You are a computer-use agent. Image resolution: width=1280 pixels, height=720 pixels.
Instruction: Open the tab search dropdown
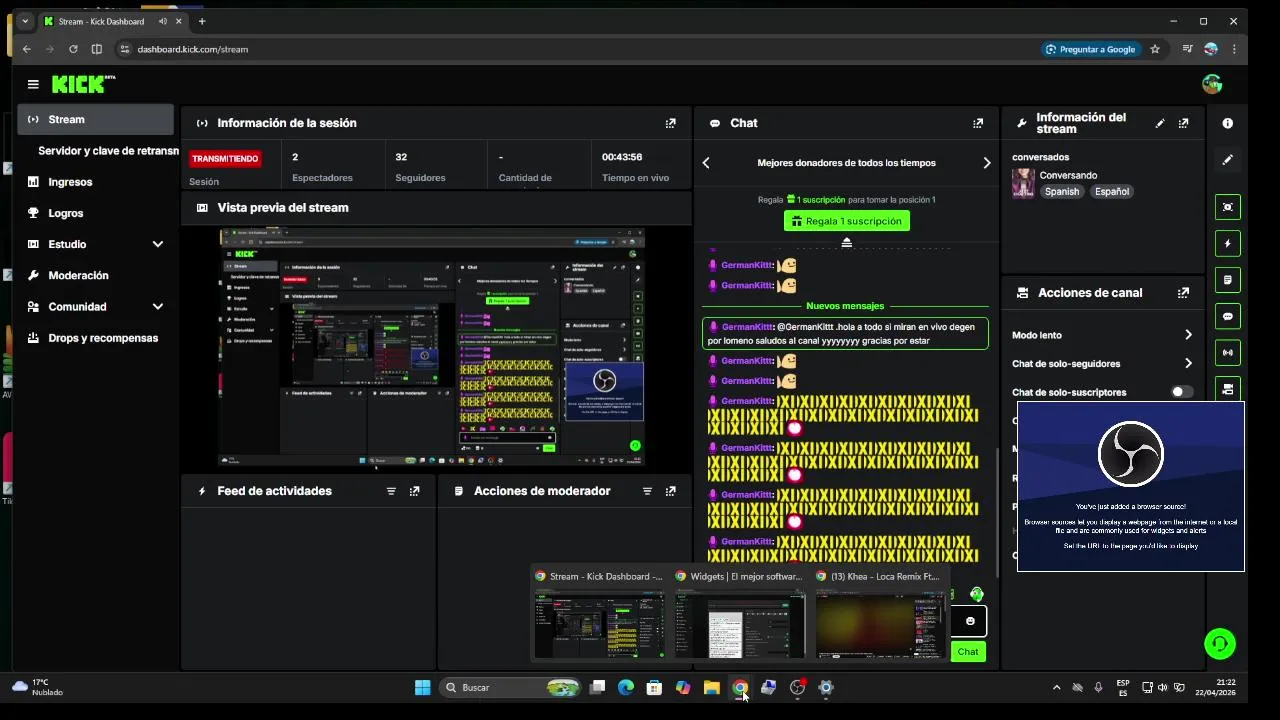coord(25,21)
